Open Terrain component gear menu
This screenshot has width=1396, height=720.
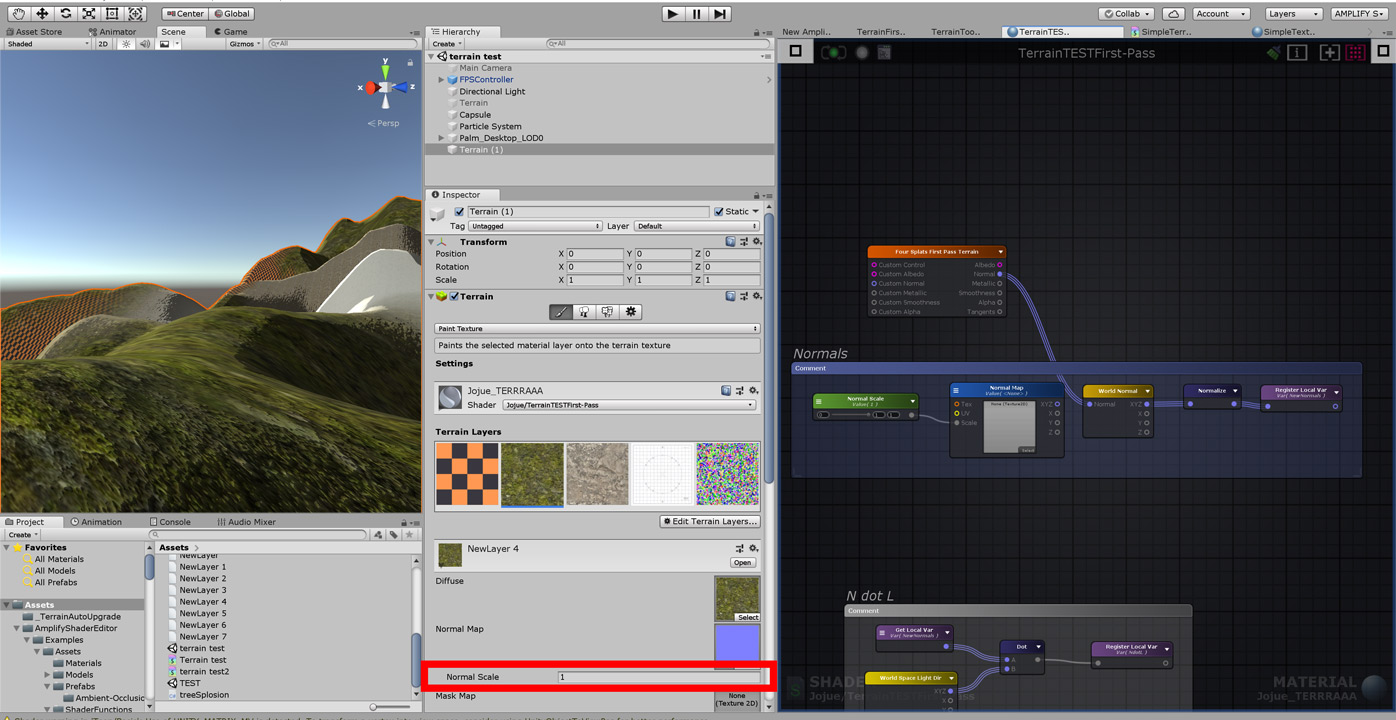point(756,296)
